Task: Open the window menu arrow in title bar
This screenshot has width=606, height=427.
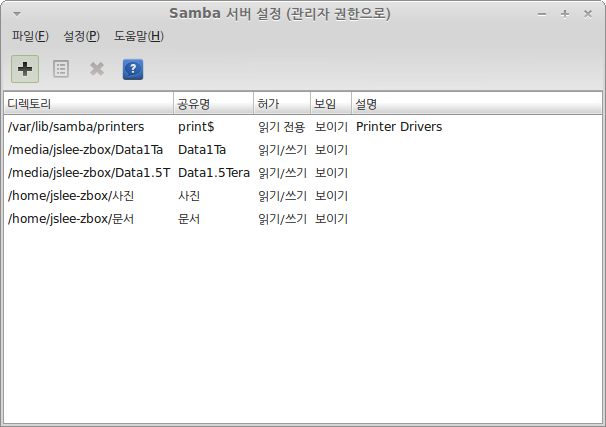Action: coord(17,14)
